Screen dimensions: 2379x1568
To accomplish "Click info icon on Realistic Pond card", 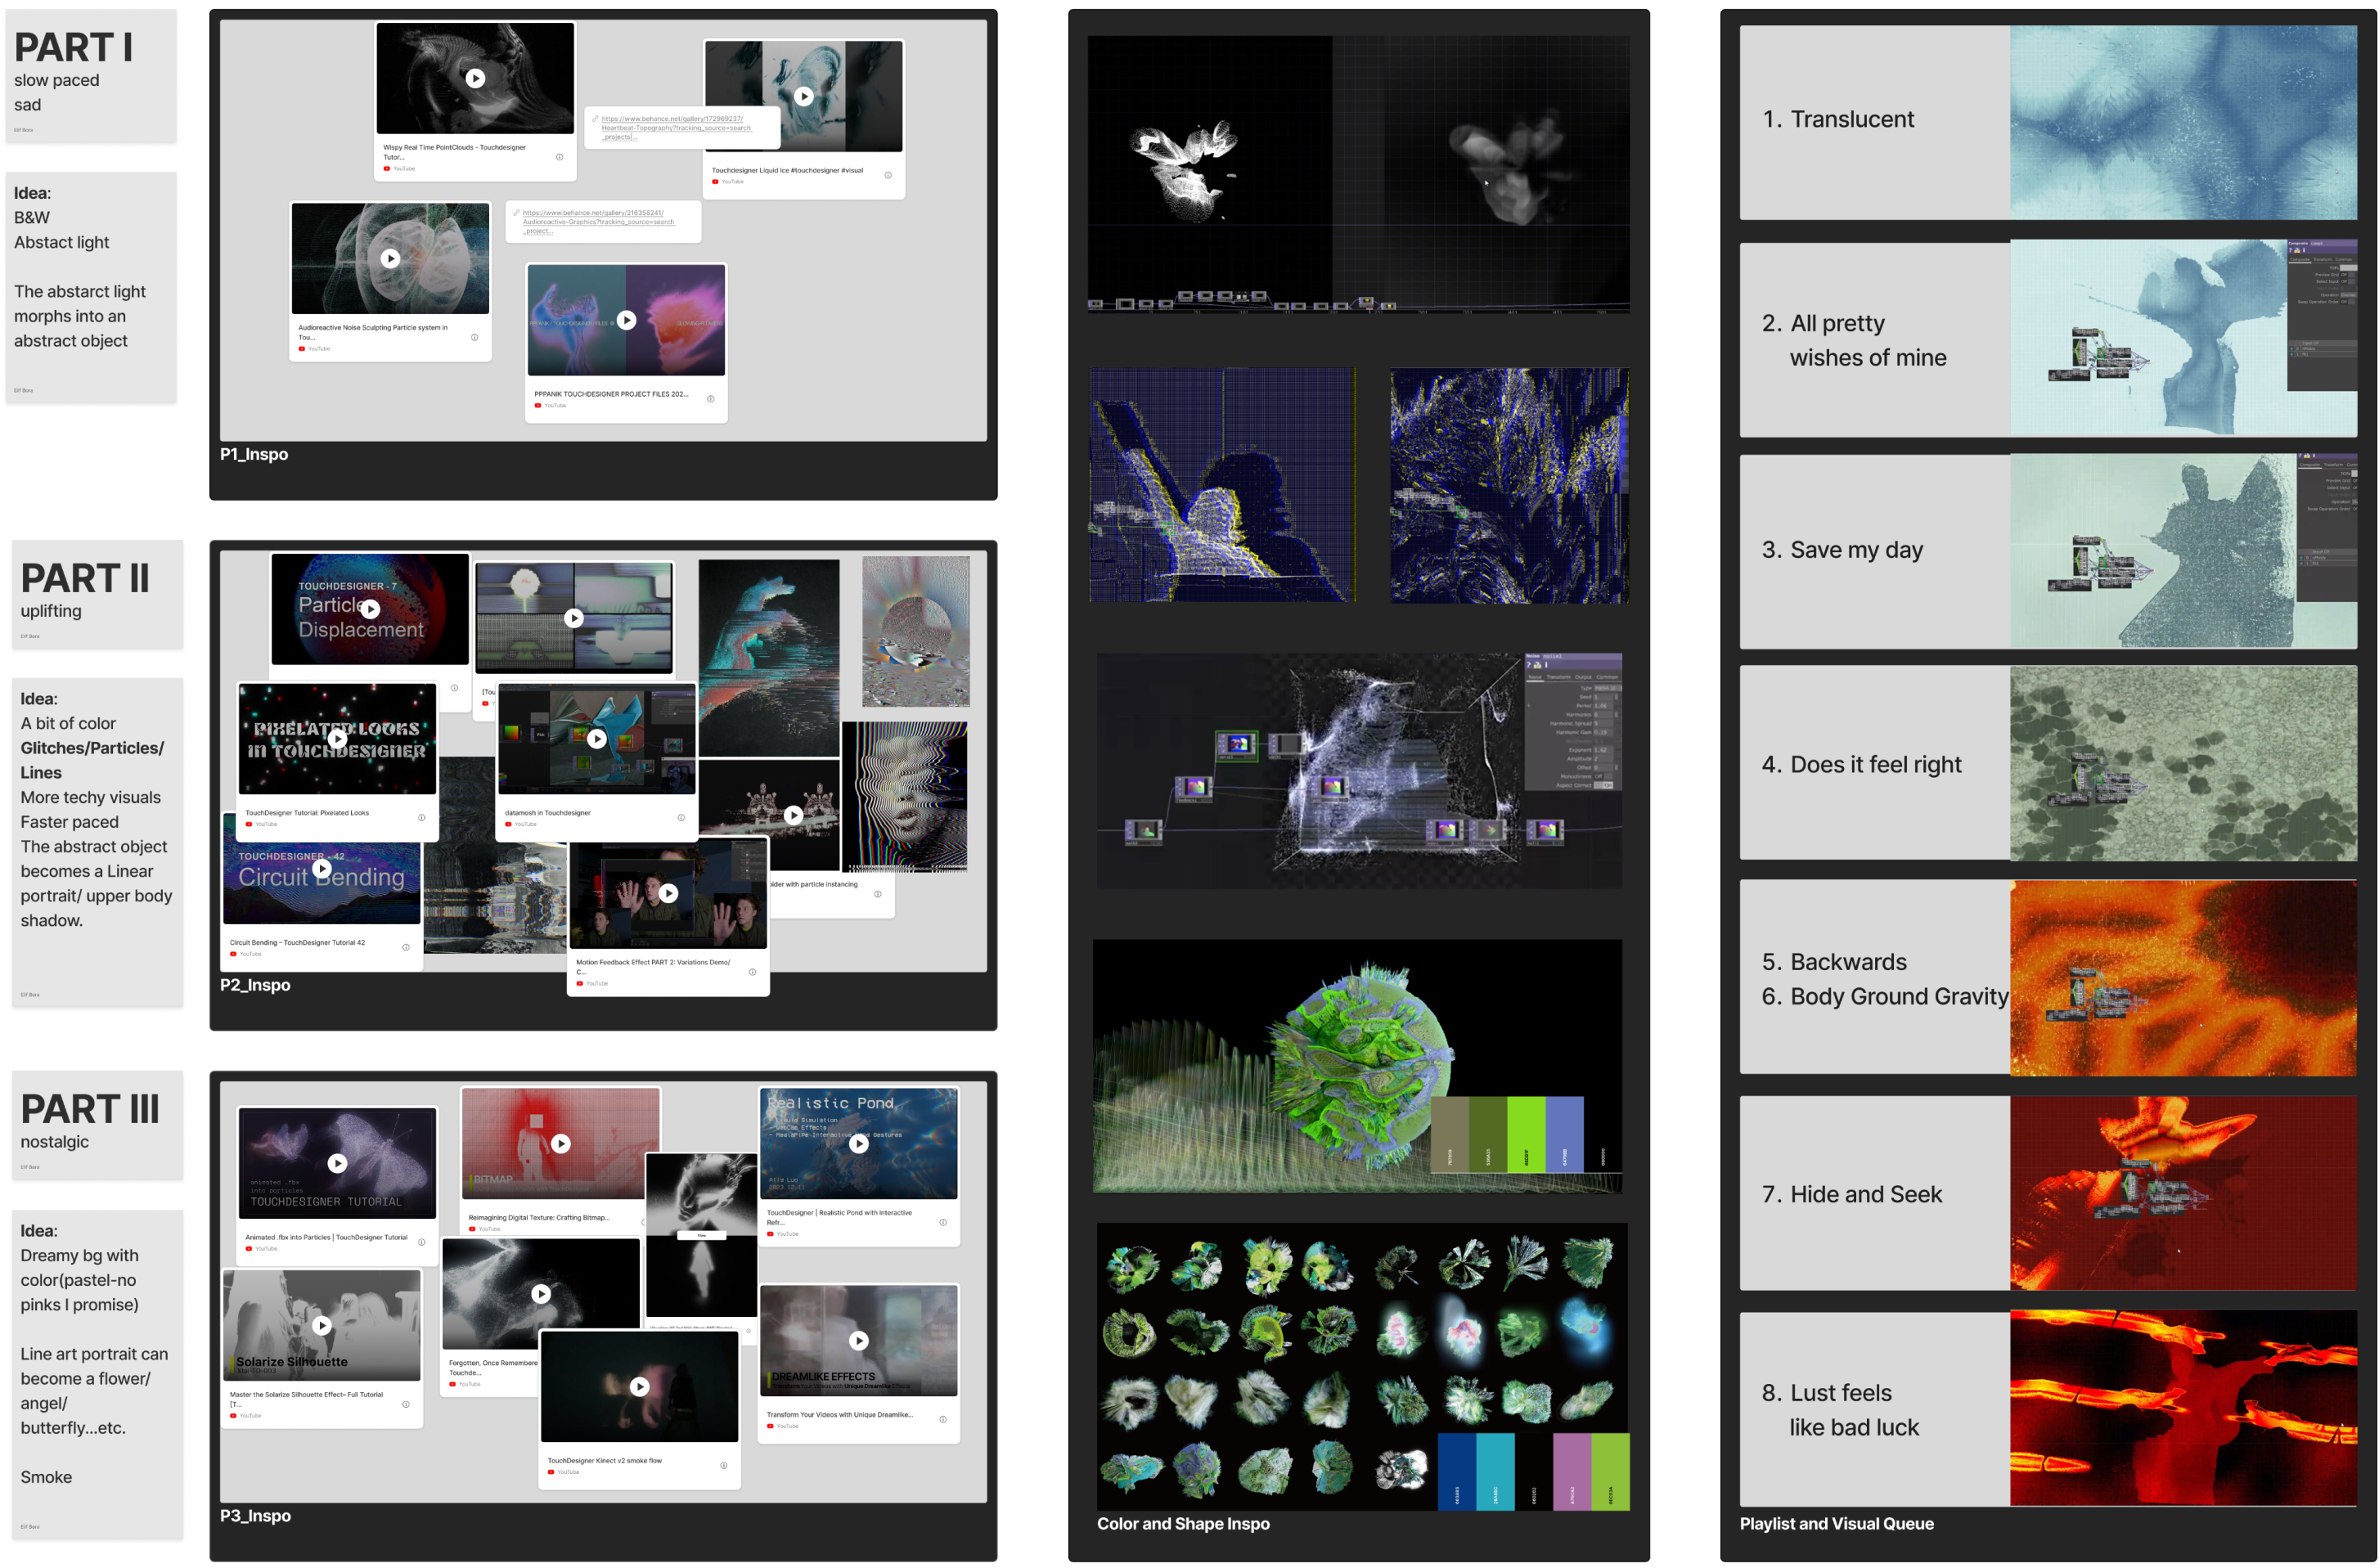I will (x=942, y=1222).
